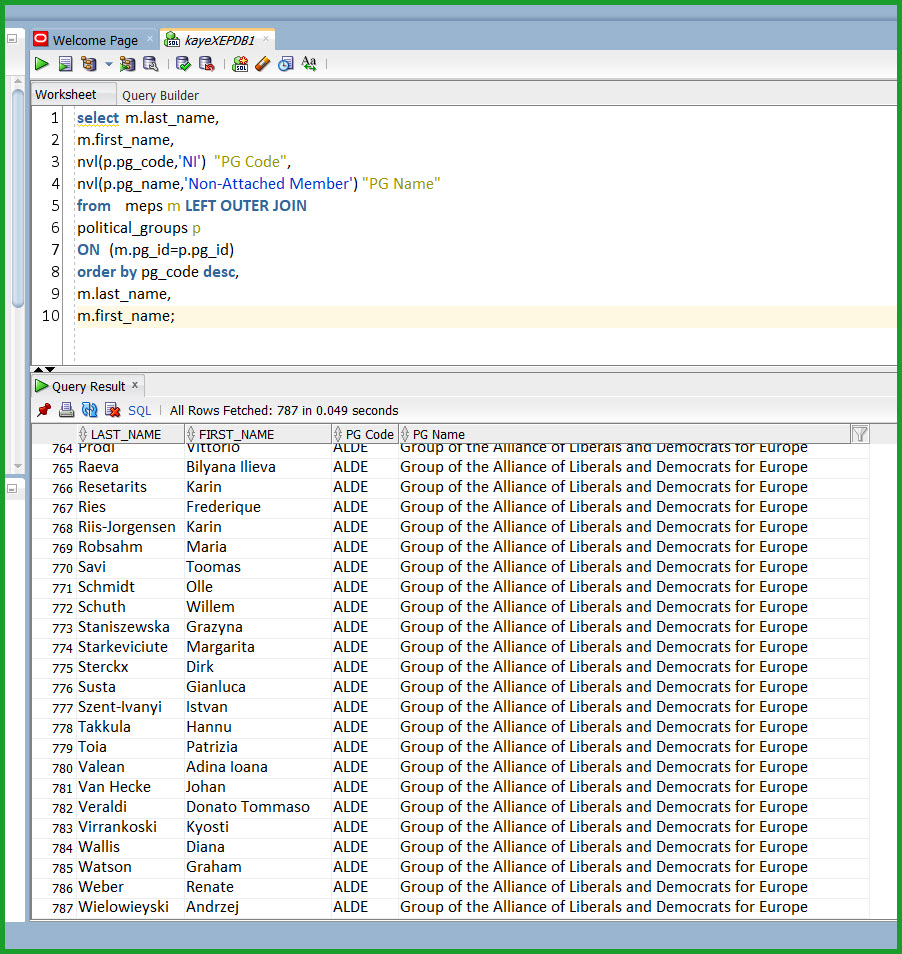Select the Query Result tab
The image size is (902, 954).
(88, 386)
